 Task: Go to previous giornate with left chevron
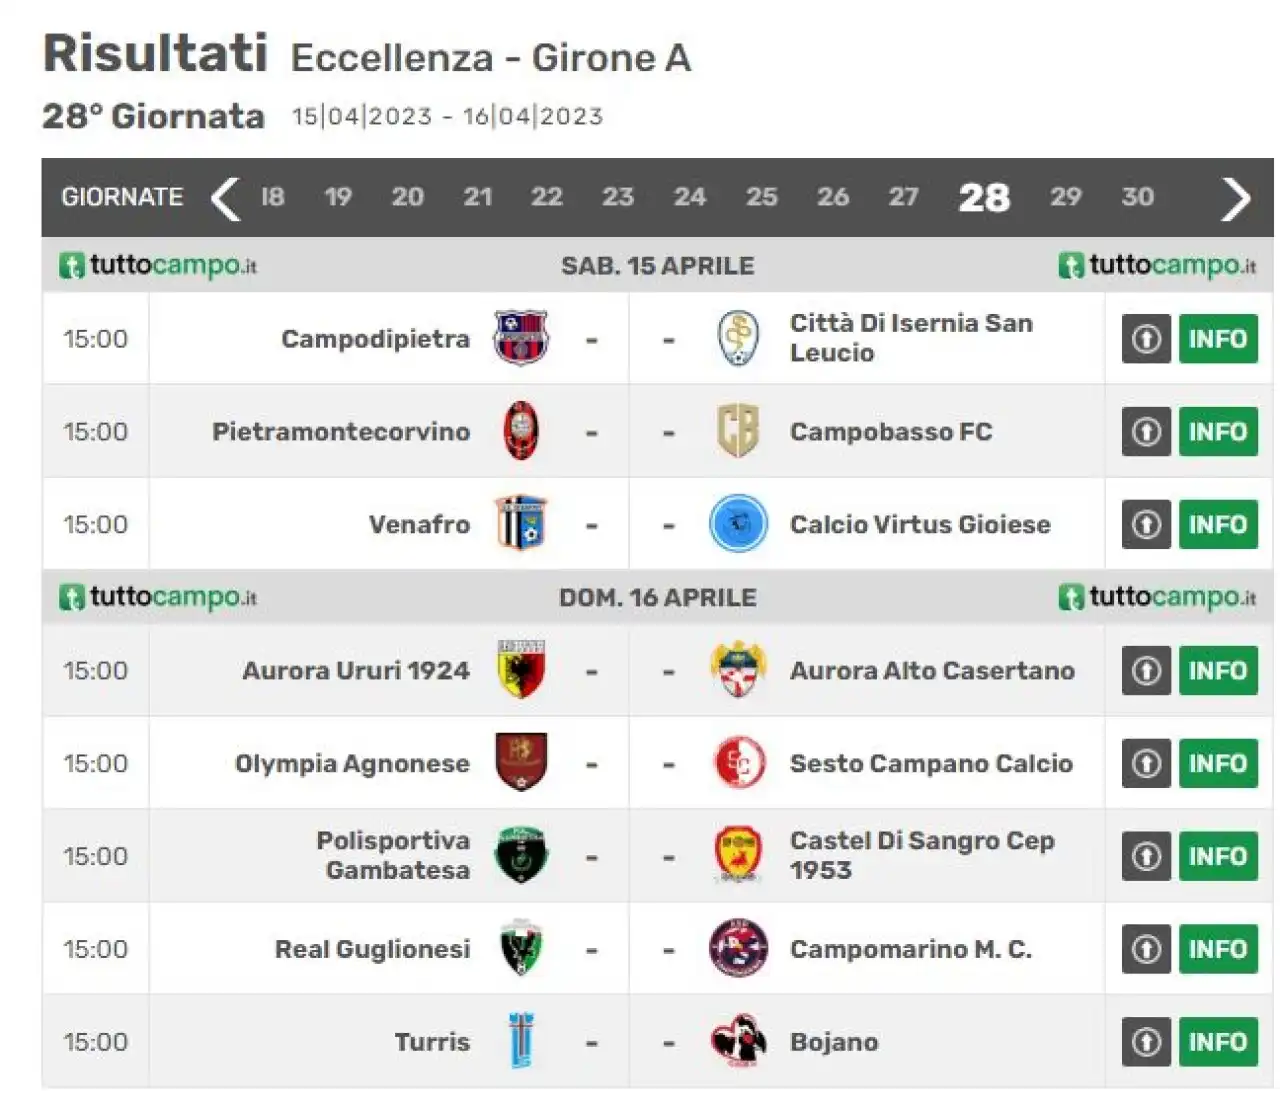(225, 198)
